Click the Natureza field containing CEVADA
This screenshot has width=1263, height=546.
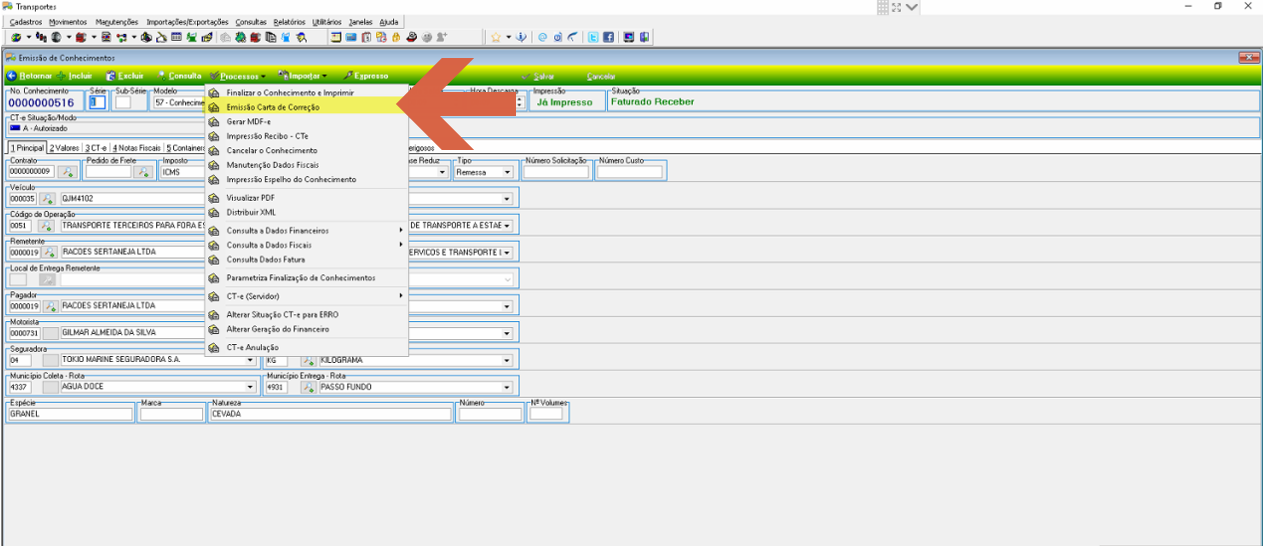tap(330, 414)
